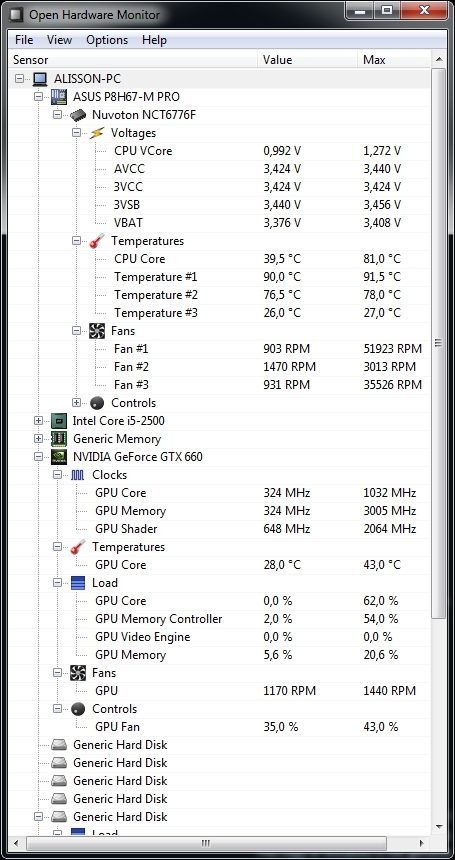Click the ASUS P8H67-M PRO motherboard icon
The height and width of the screenshot is (860, 455).
point(59,97)
